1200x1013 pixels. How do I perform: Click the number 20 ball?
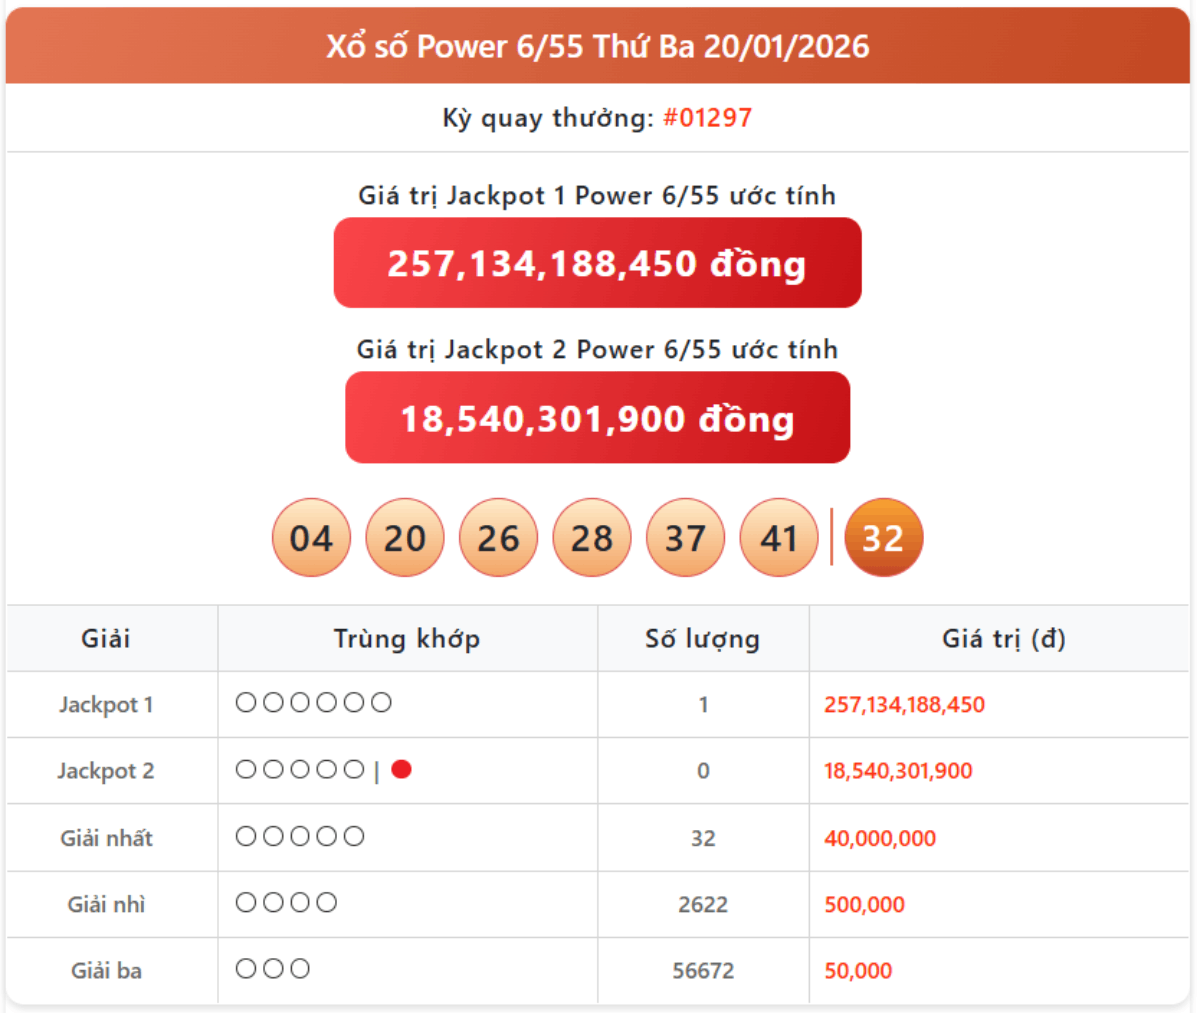click(x=405, y=538)
